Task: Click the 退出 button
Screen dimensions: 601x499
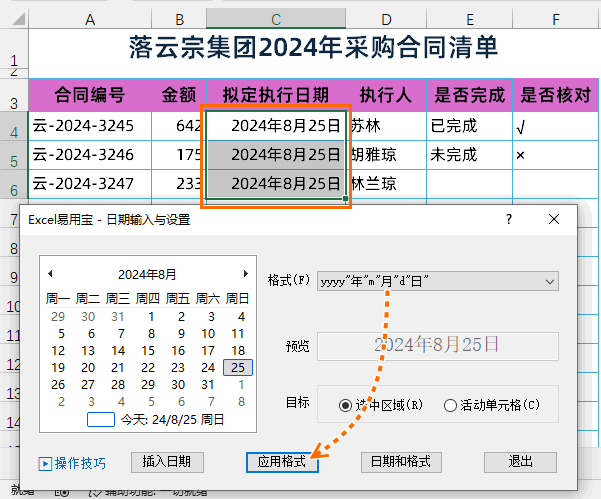Action: coord(520,462)
